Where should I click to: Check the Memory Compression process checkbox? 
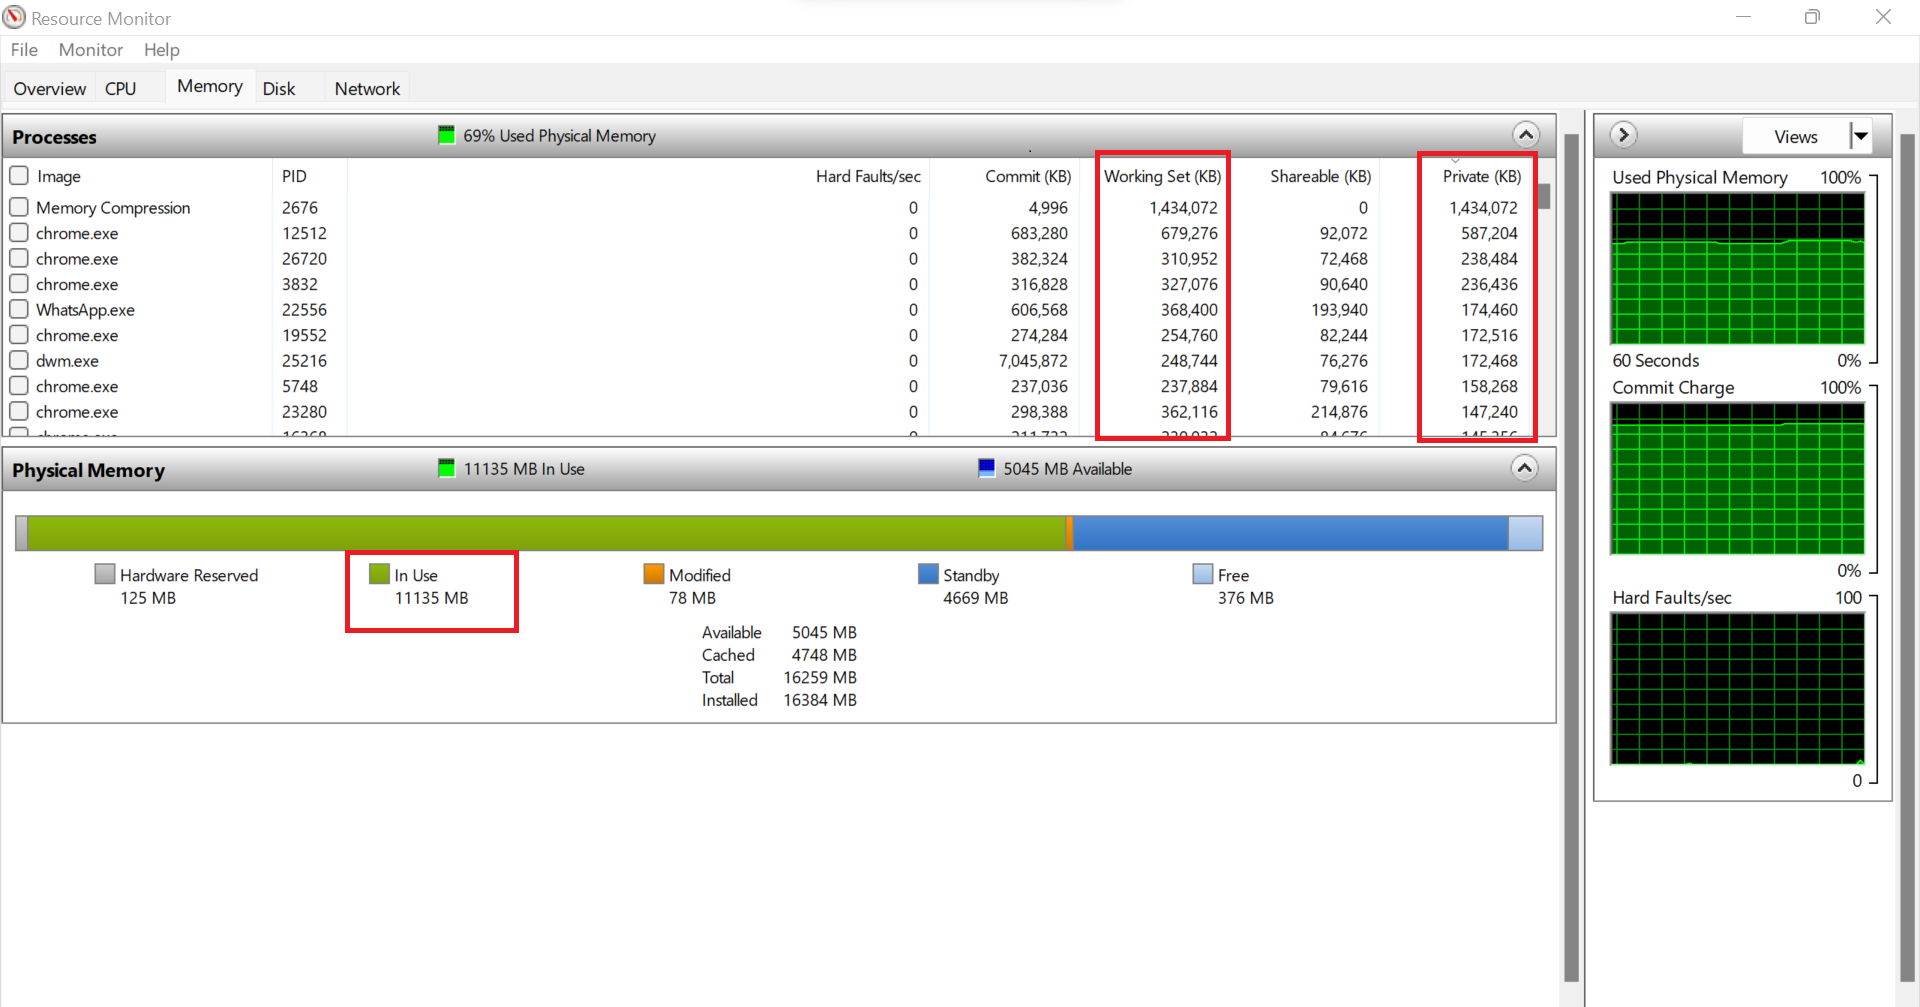tap(19, 207)
